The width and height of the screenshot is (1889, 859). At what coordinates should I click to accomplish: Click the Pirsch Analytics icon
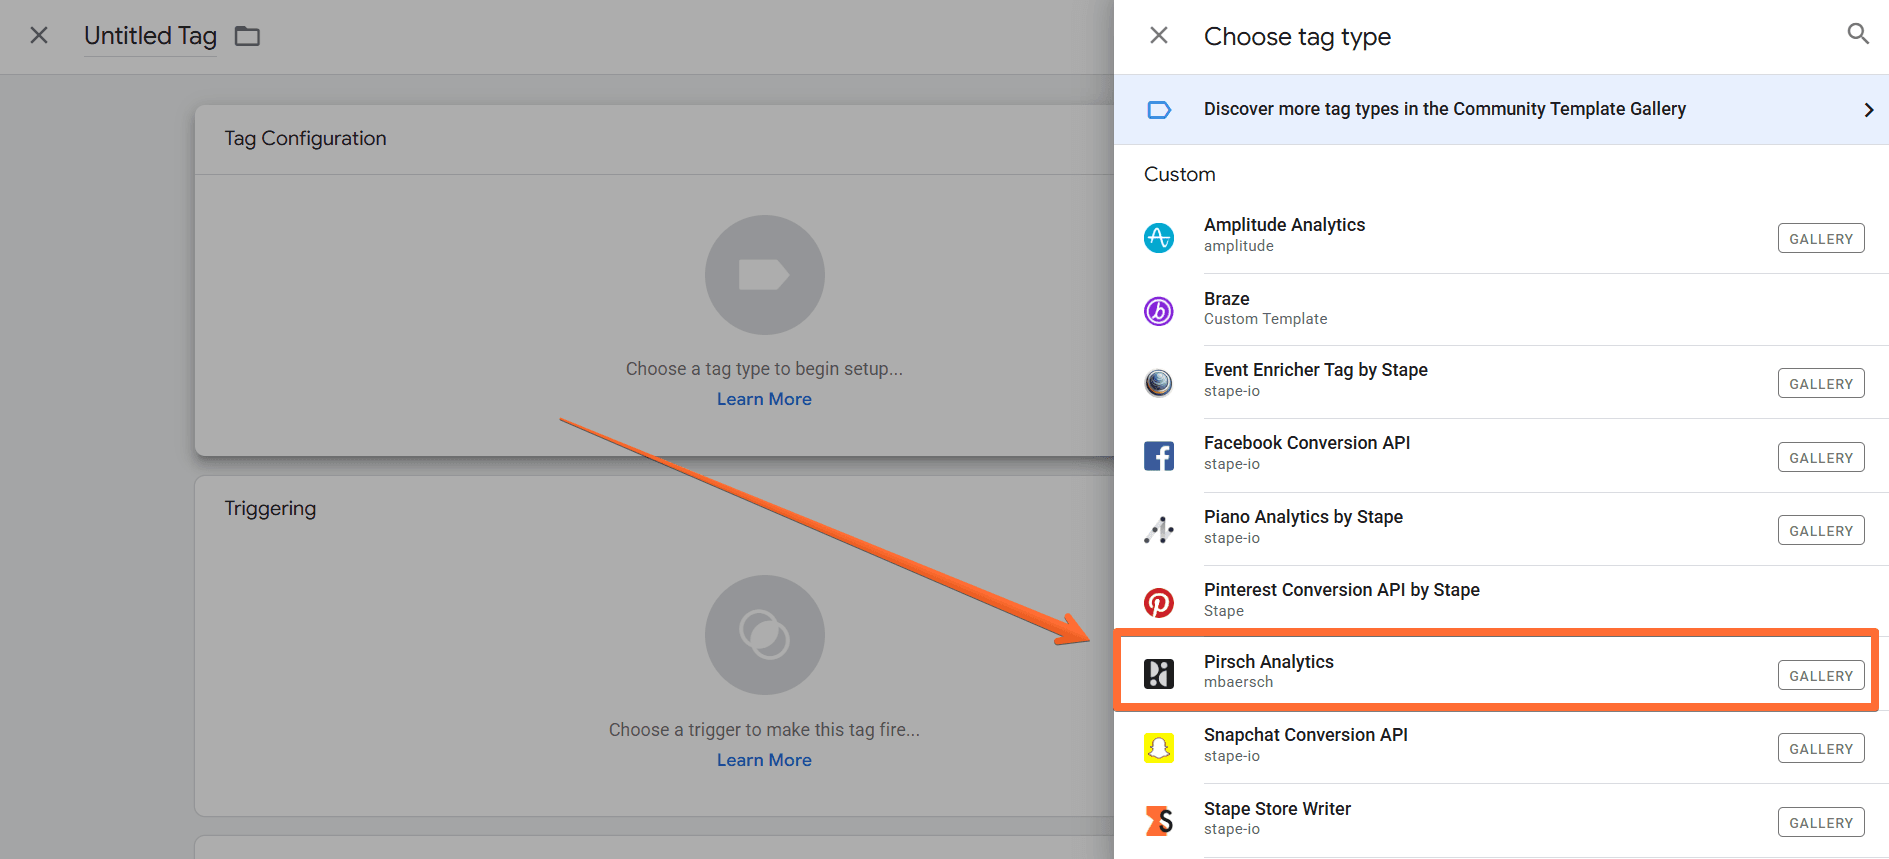[1159, 674]
